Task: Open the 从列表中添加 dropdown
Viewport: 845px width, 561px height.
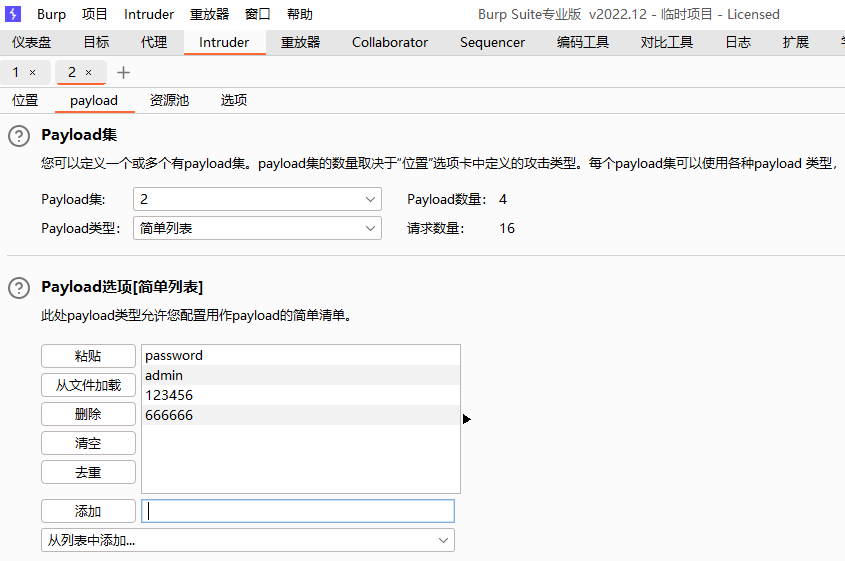Action: tap(248, 540)
